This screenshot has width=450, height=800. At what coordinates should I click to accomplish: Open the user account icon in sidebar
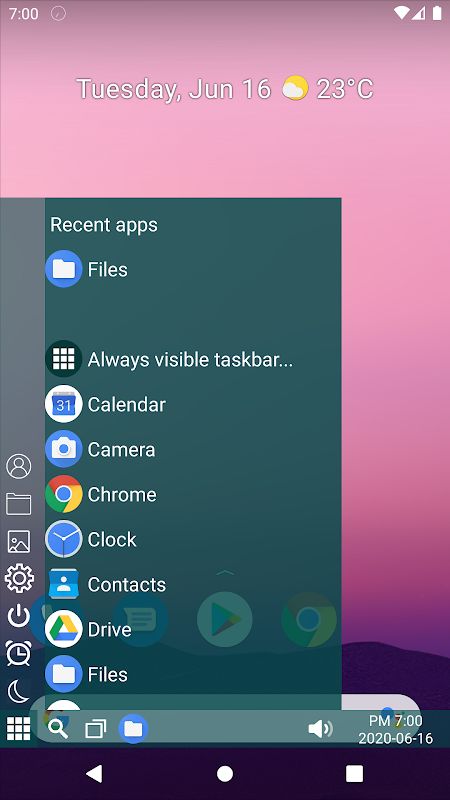point(19,466)
